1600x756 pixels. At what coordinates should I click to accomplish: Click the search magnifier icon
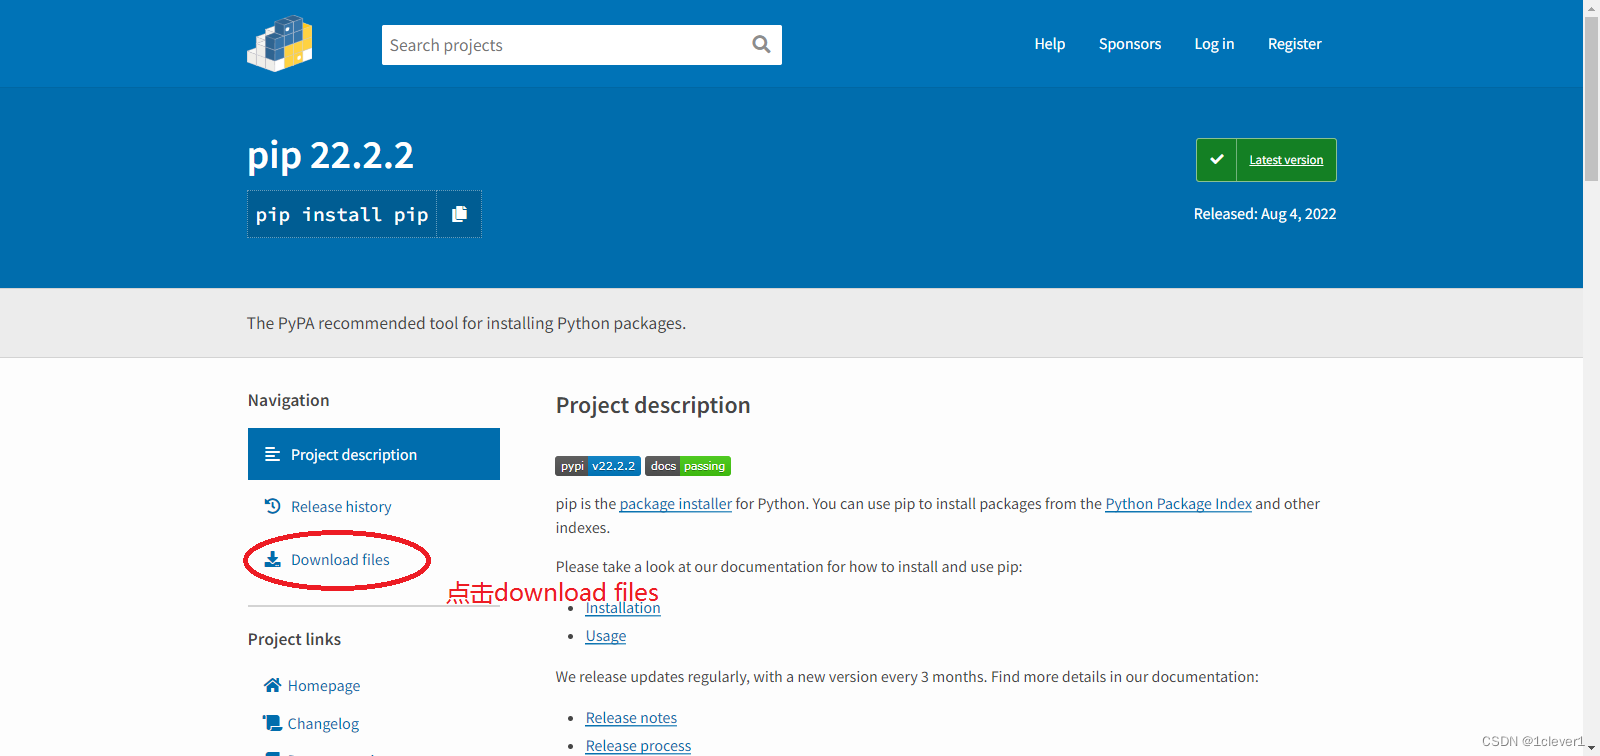(x=761, y=44)
